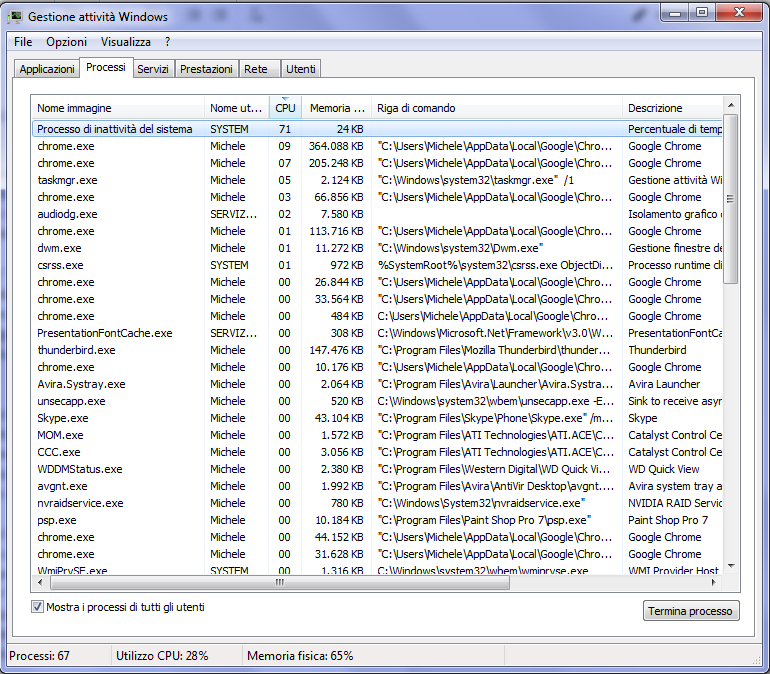Open the Prestazioni tab
770x674 pixels.
pyautogui.click(x=206, y=69)
